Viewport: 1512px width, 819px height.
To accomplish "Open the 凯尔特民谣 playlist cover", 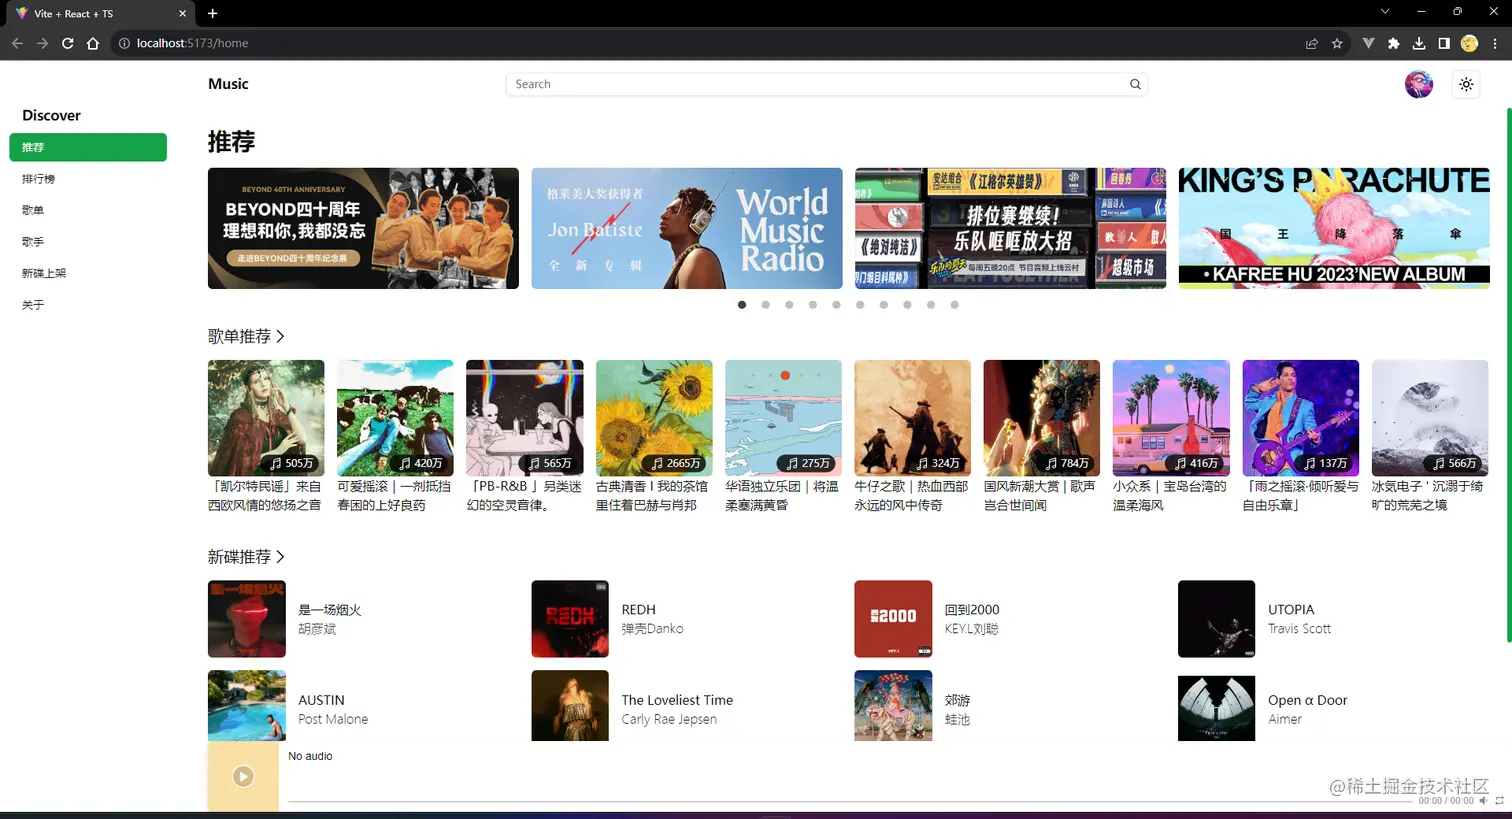I will [x=266, y=418].
